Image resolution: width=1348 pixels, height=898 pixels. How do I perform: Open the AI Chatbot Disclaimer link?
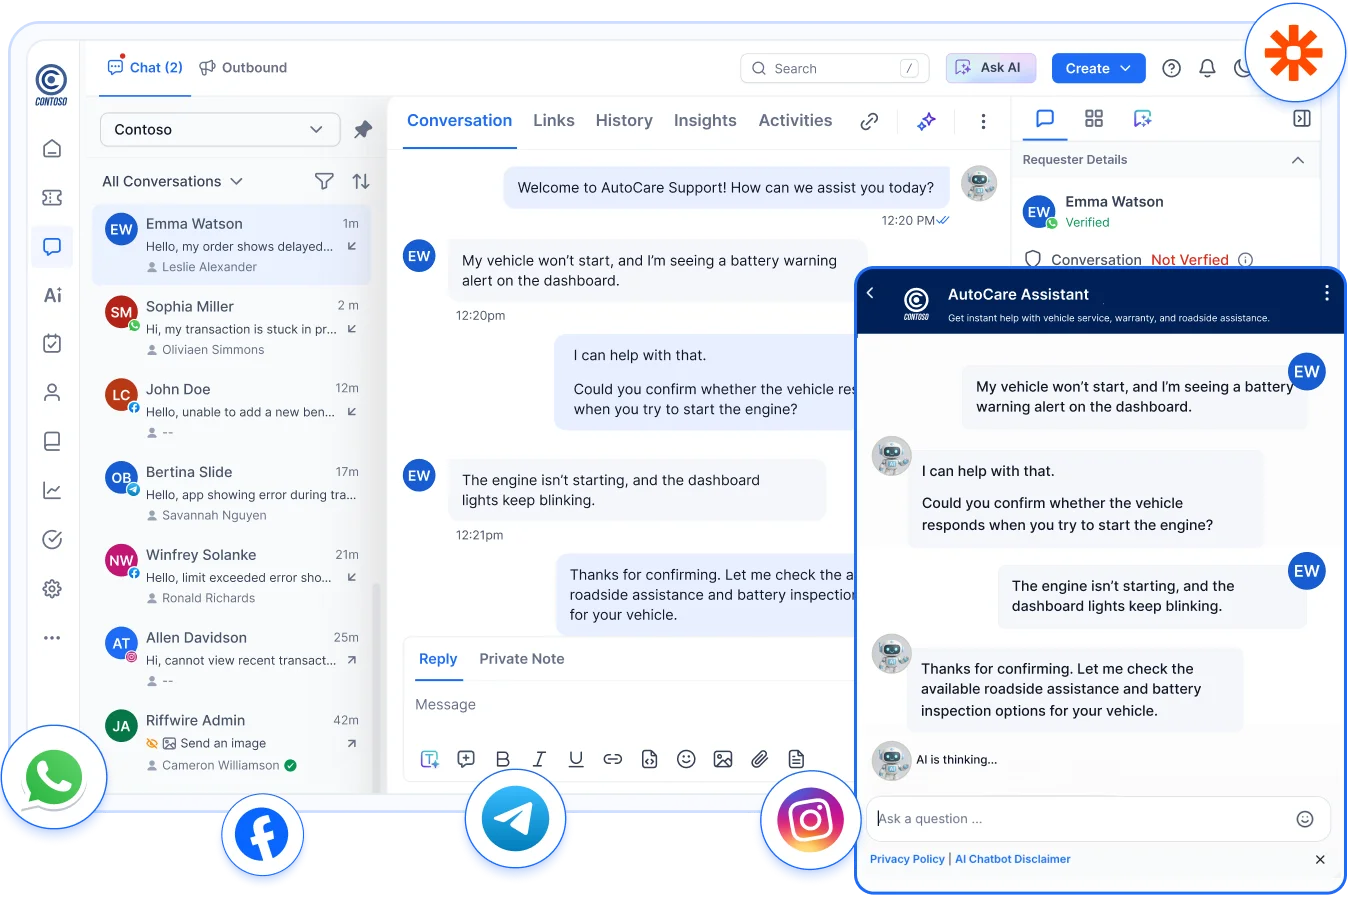(1012, 859)
